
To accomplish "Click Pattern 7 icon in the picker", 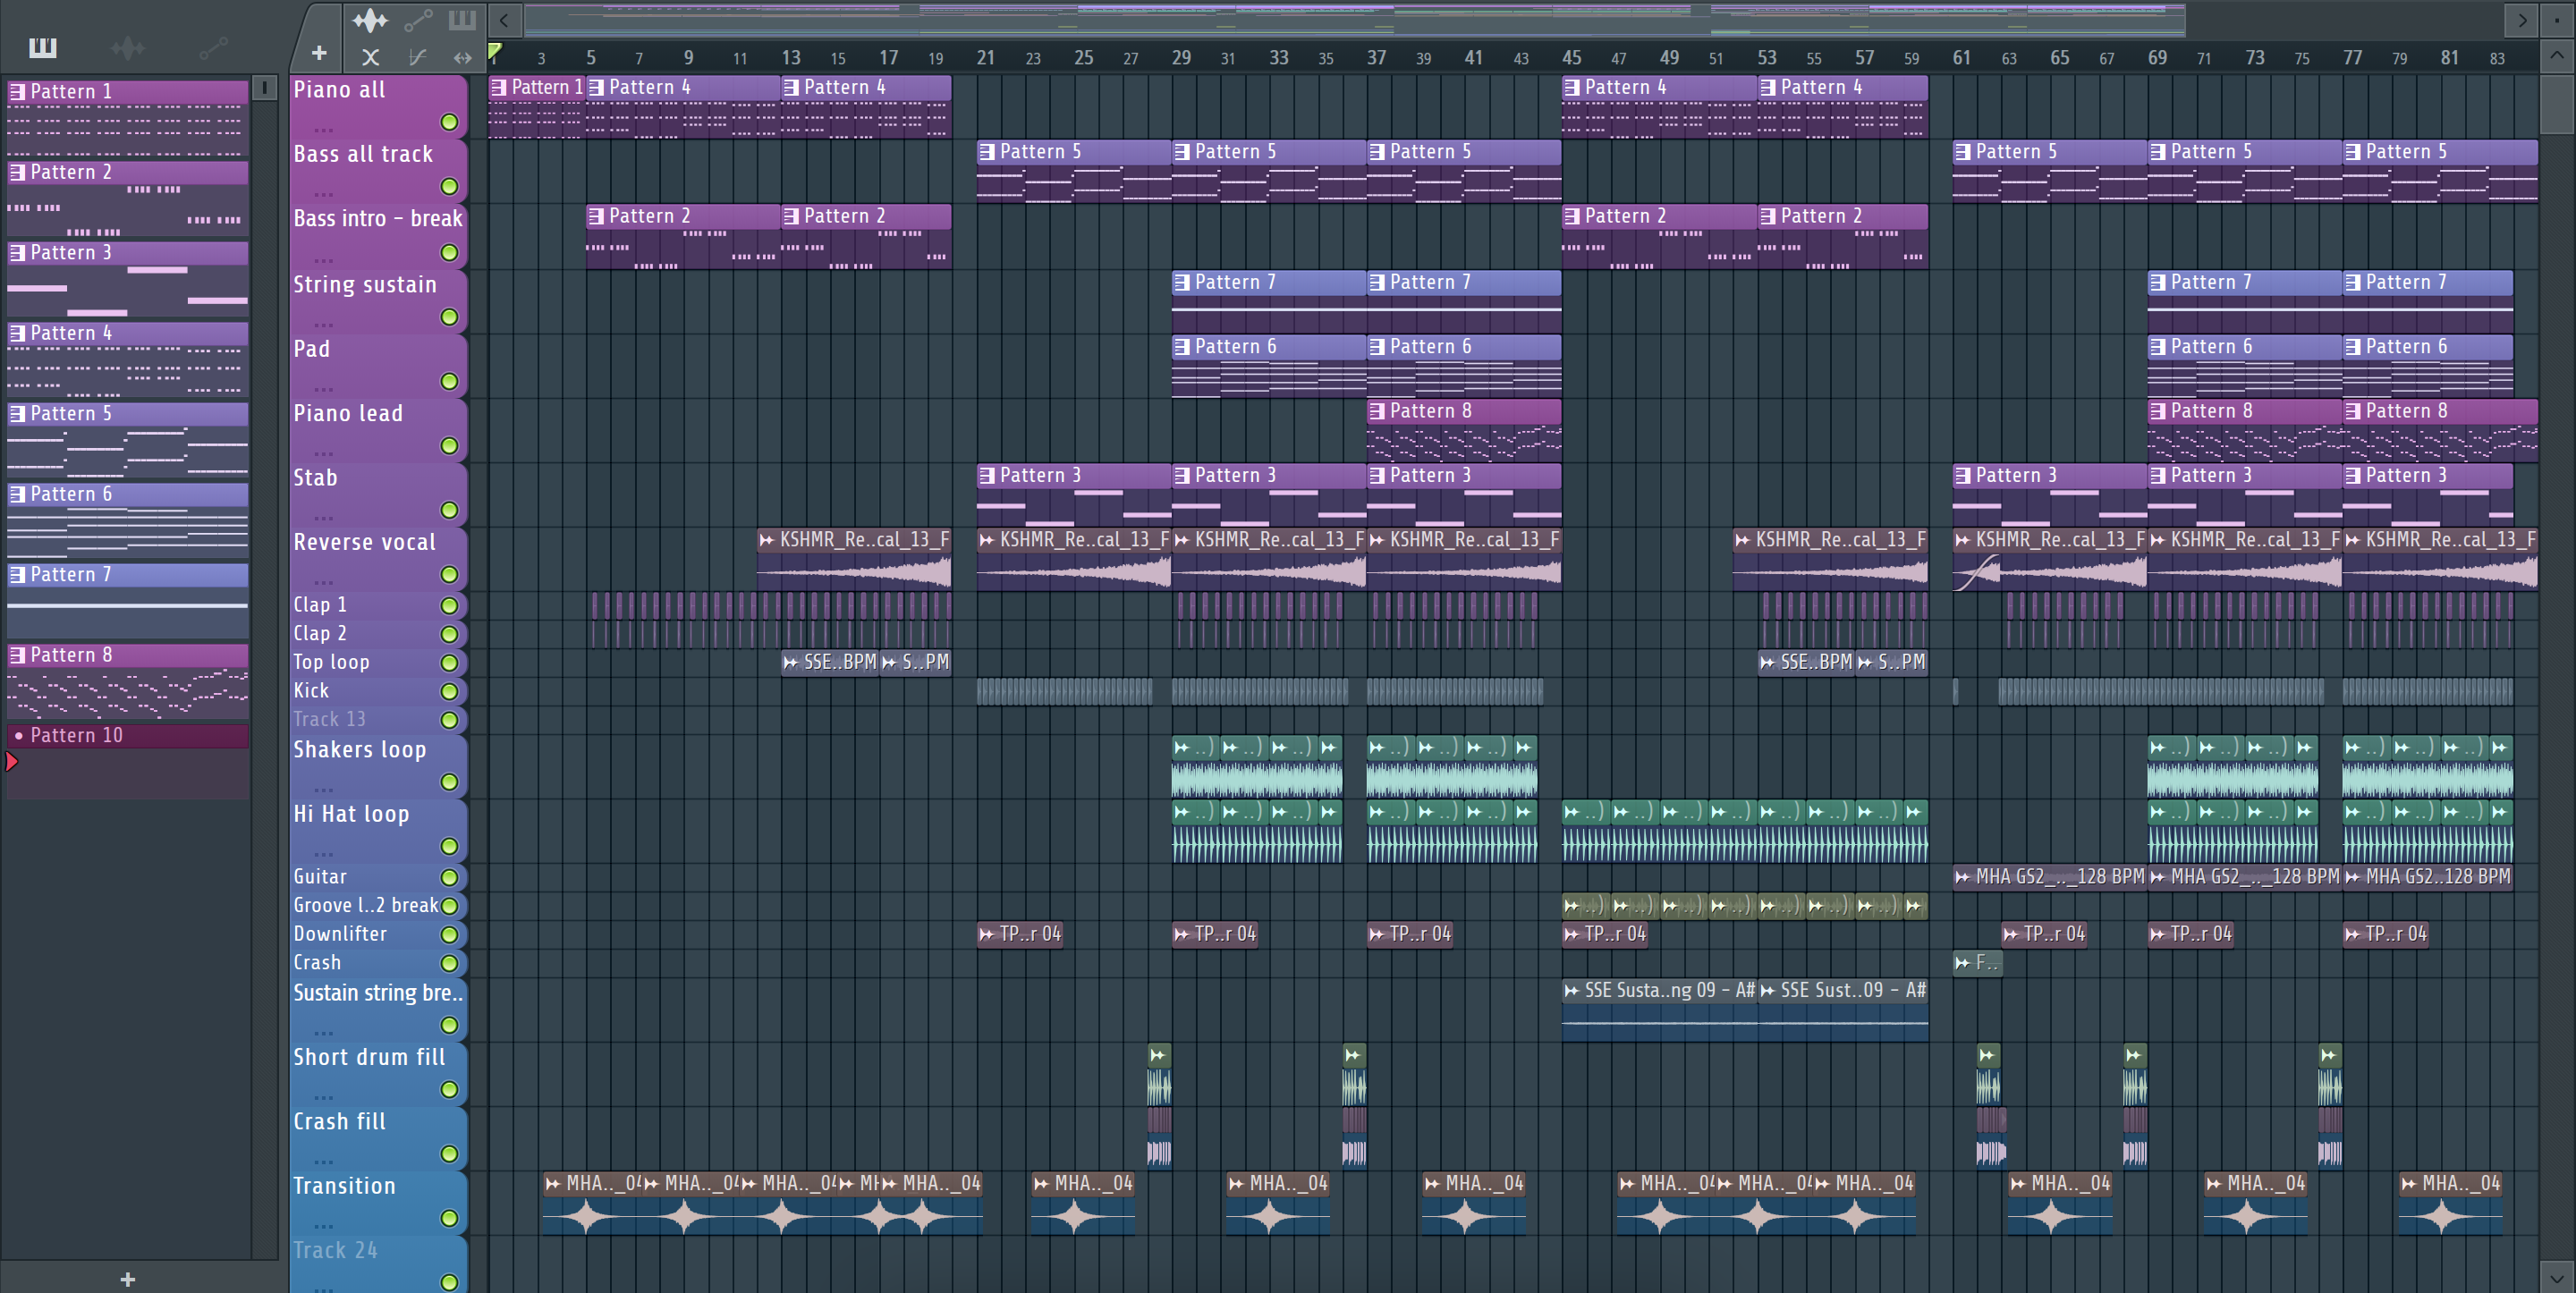I will (x=17, y=574).
